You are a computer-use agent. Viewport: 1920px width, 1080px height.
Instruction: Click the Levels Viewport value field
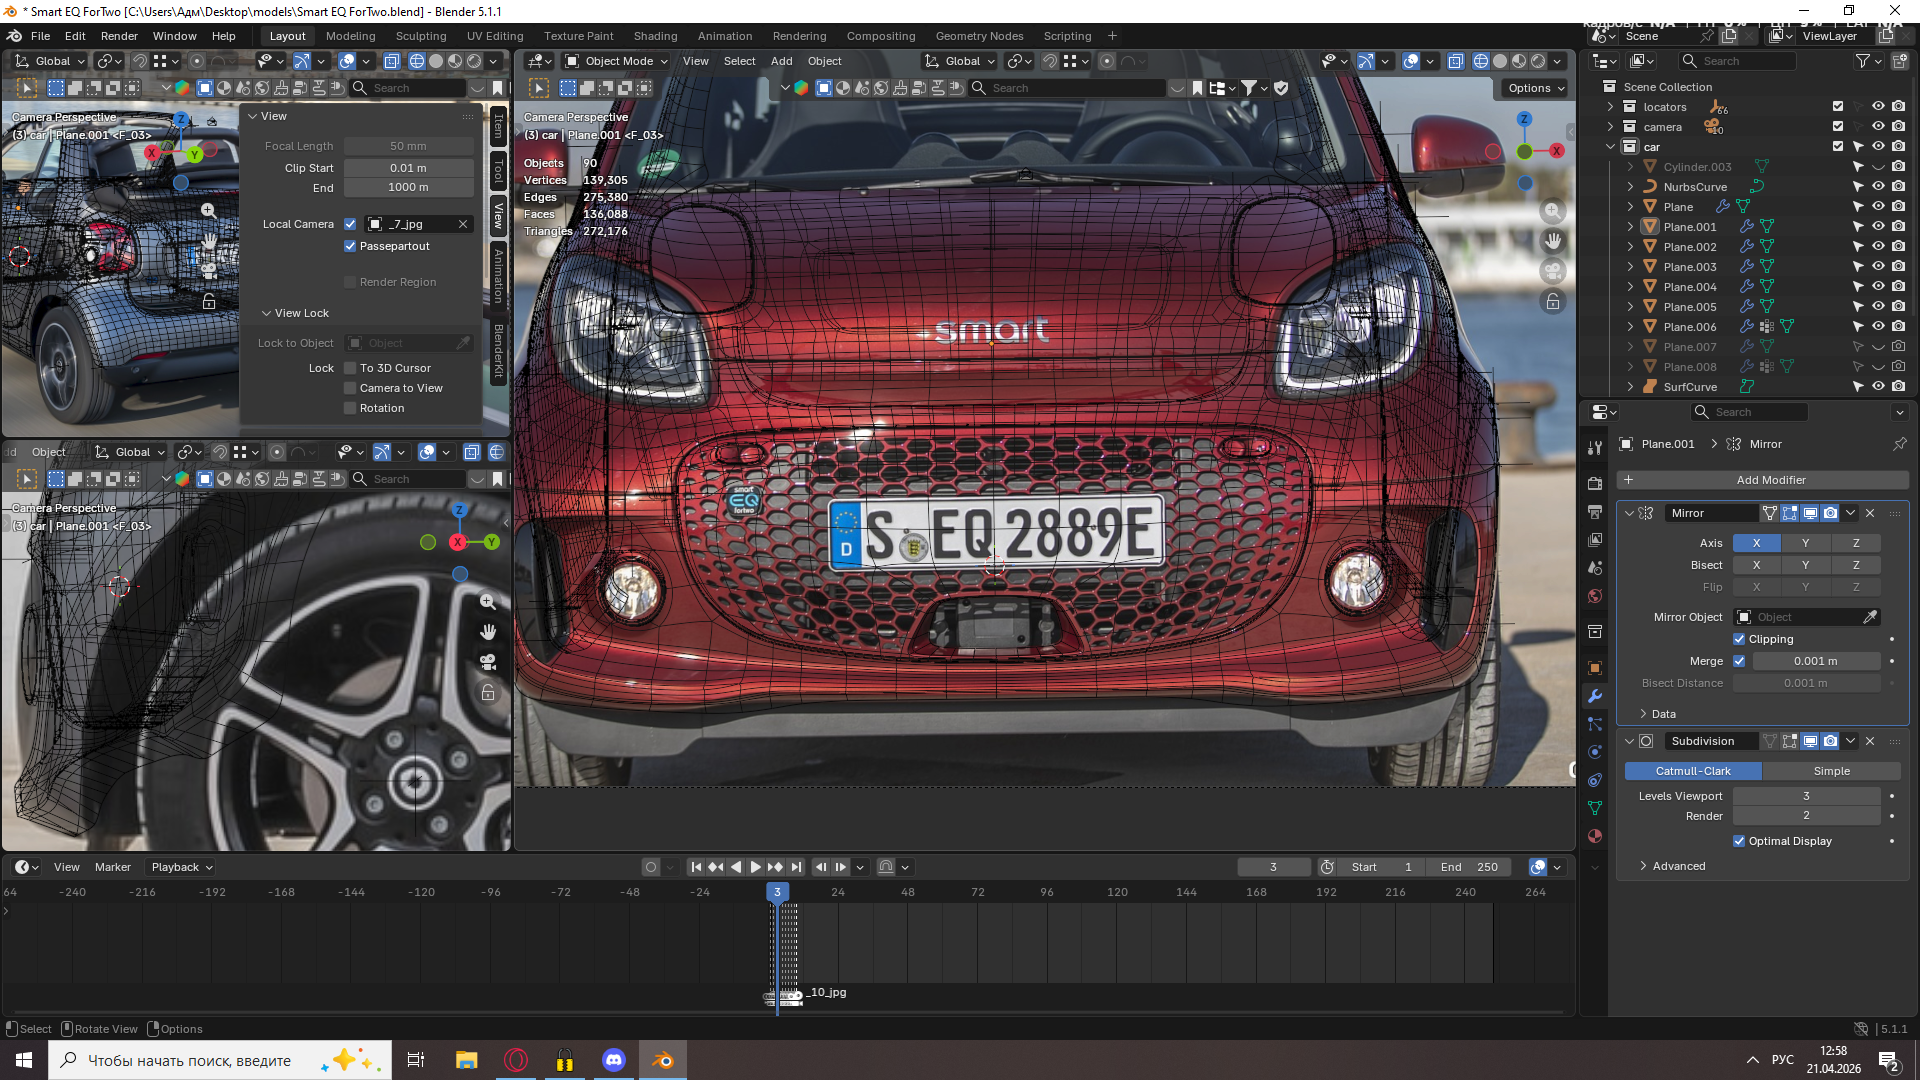coord(1806,796)
